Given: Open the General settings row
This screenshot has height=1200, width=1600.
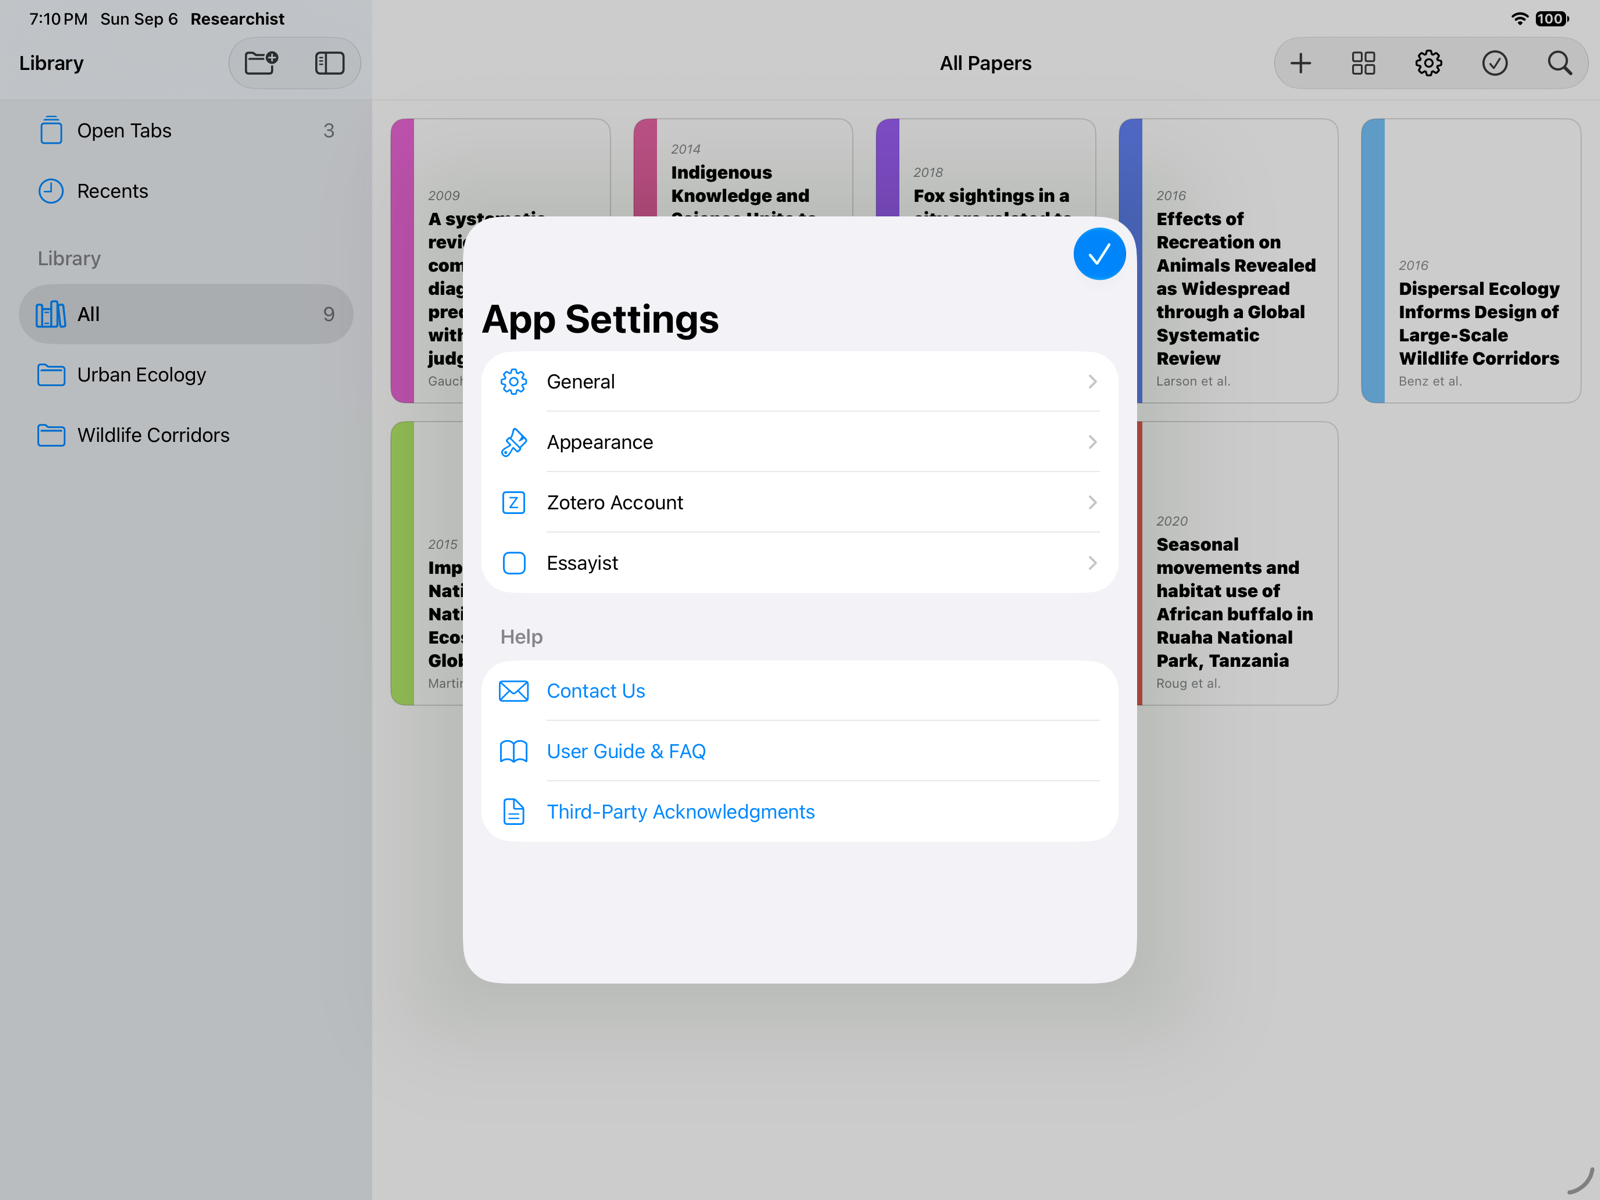Looking at the screenshot, I should (x=799, y=382).
